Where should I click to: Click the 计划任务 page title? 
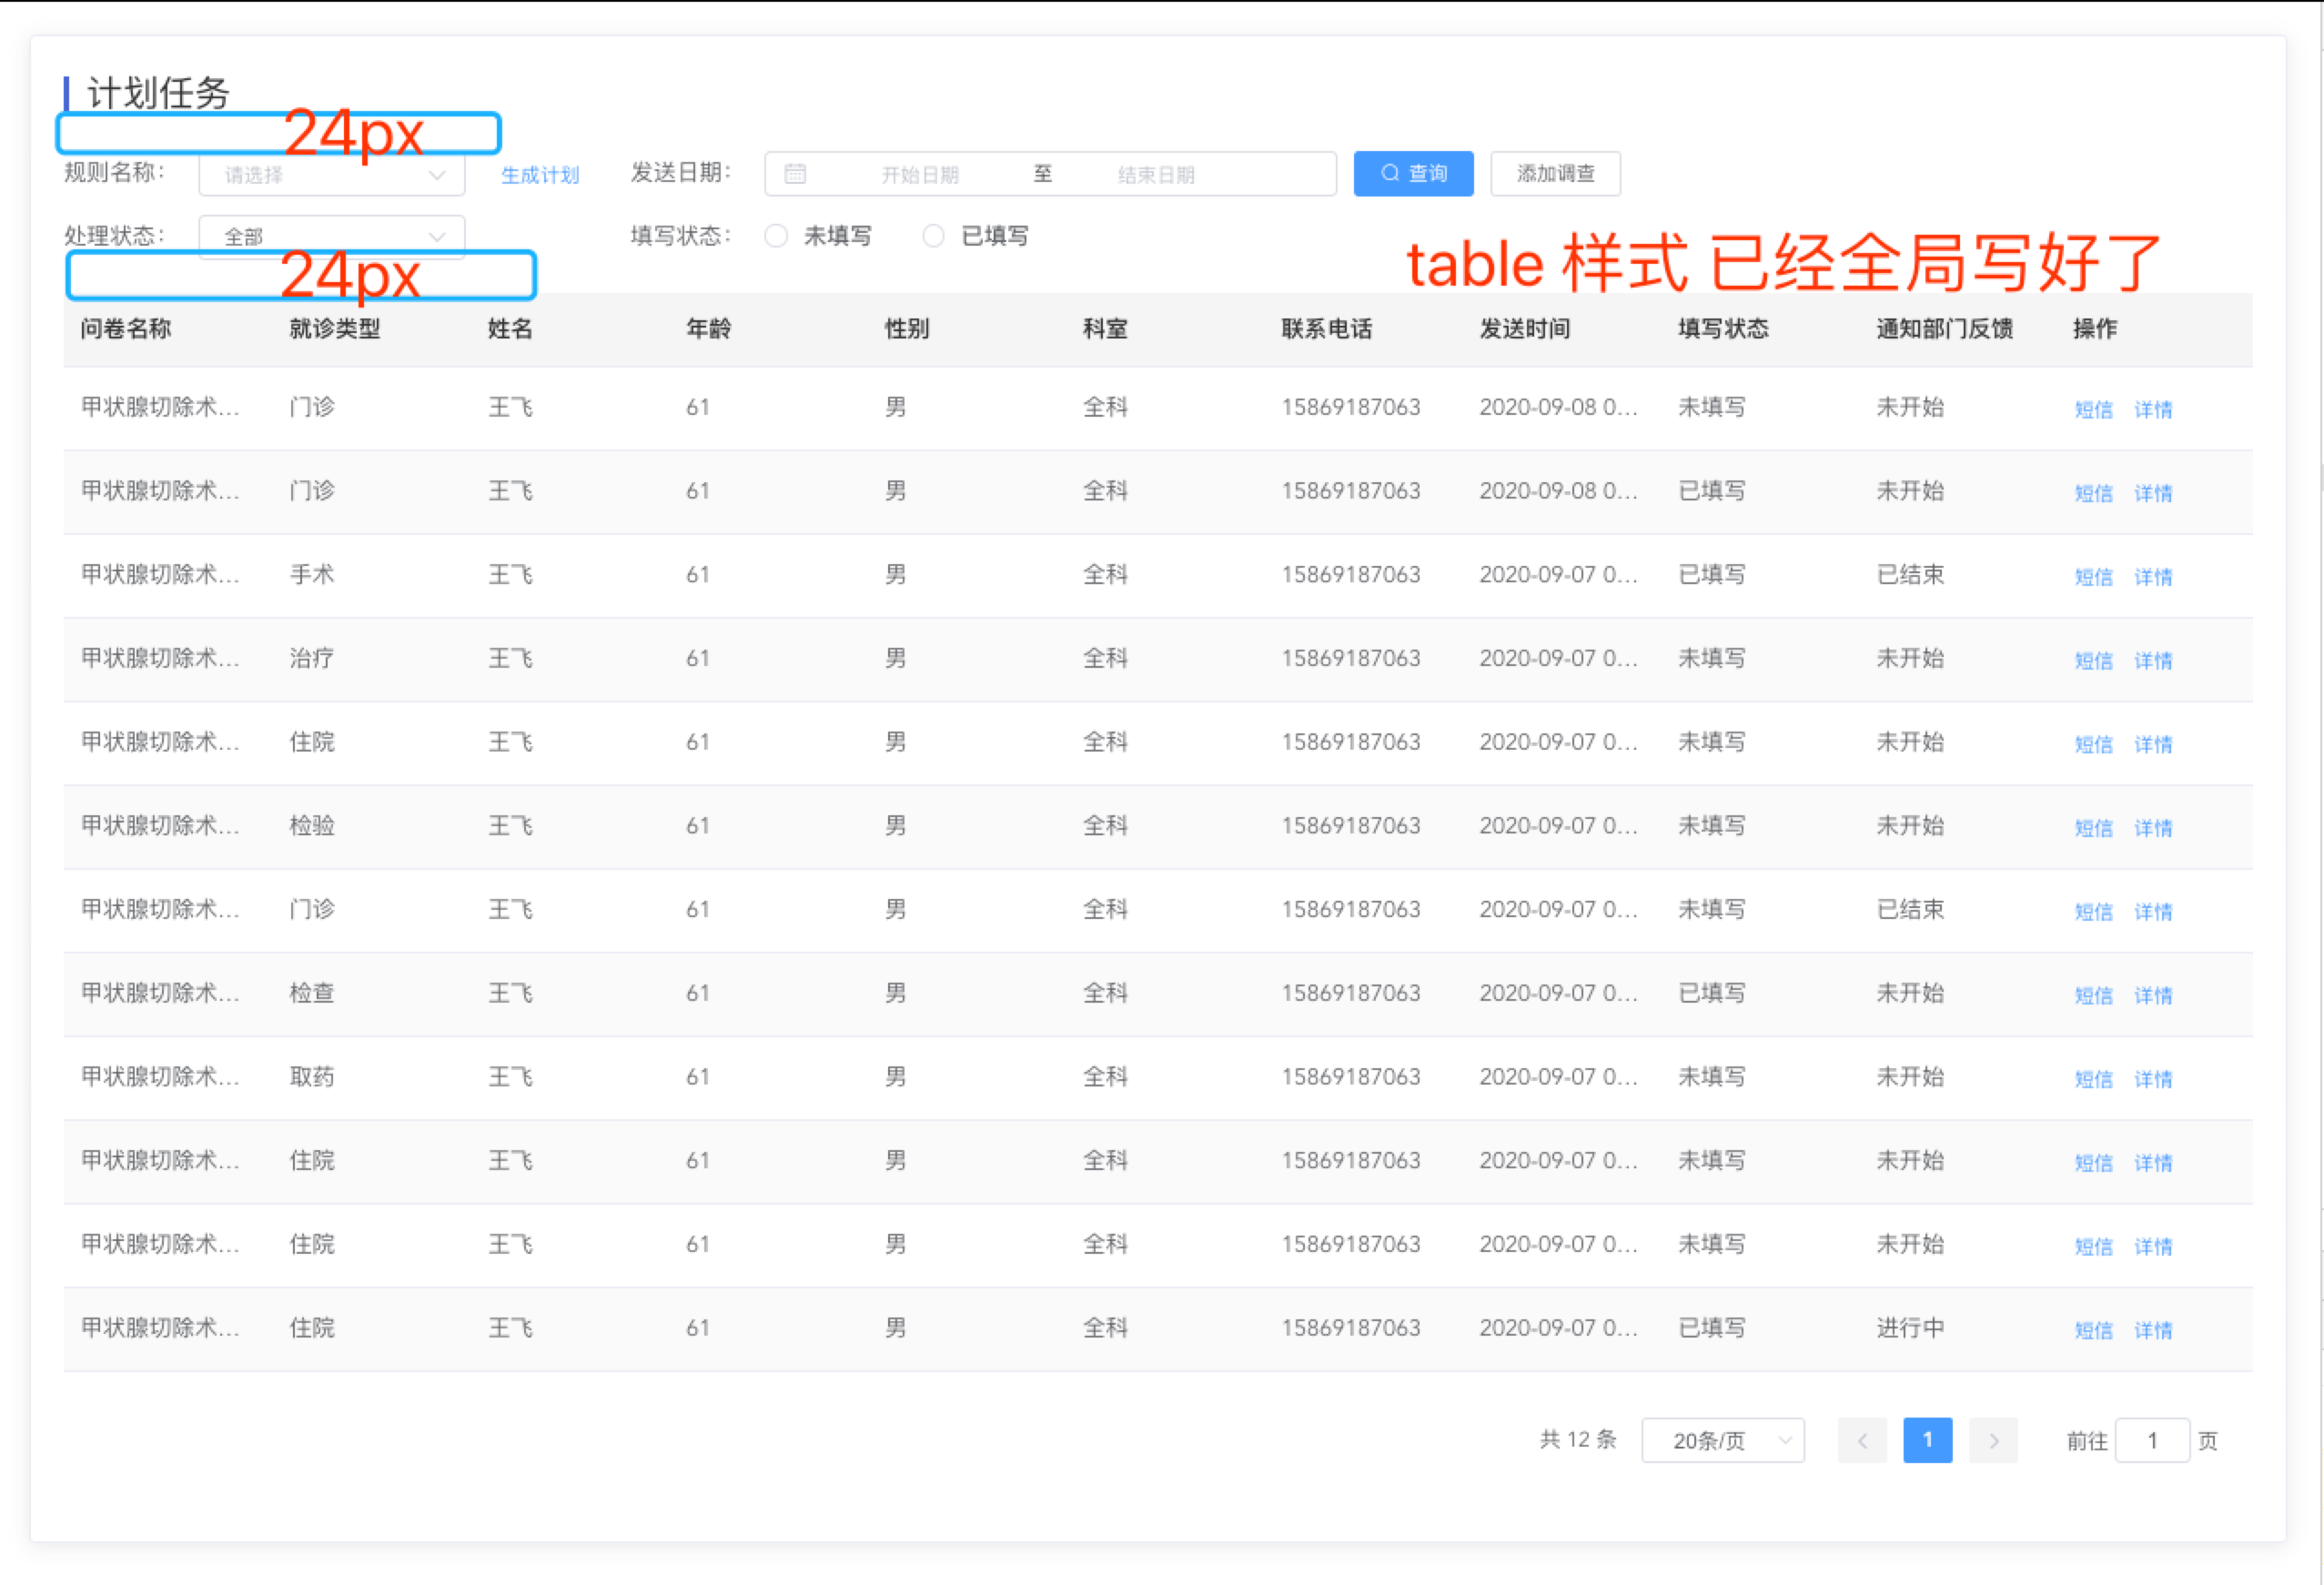coord(158,93)
